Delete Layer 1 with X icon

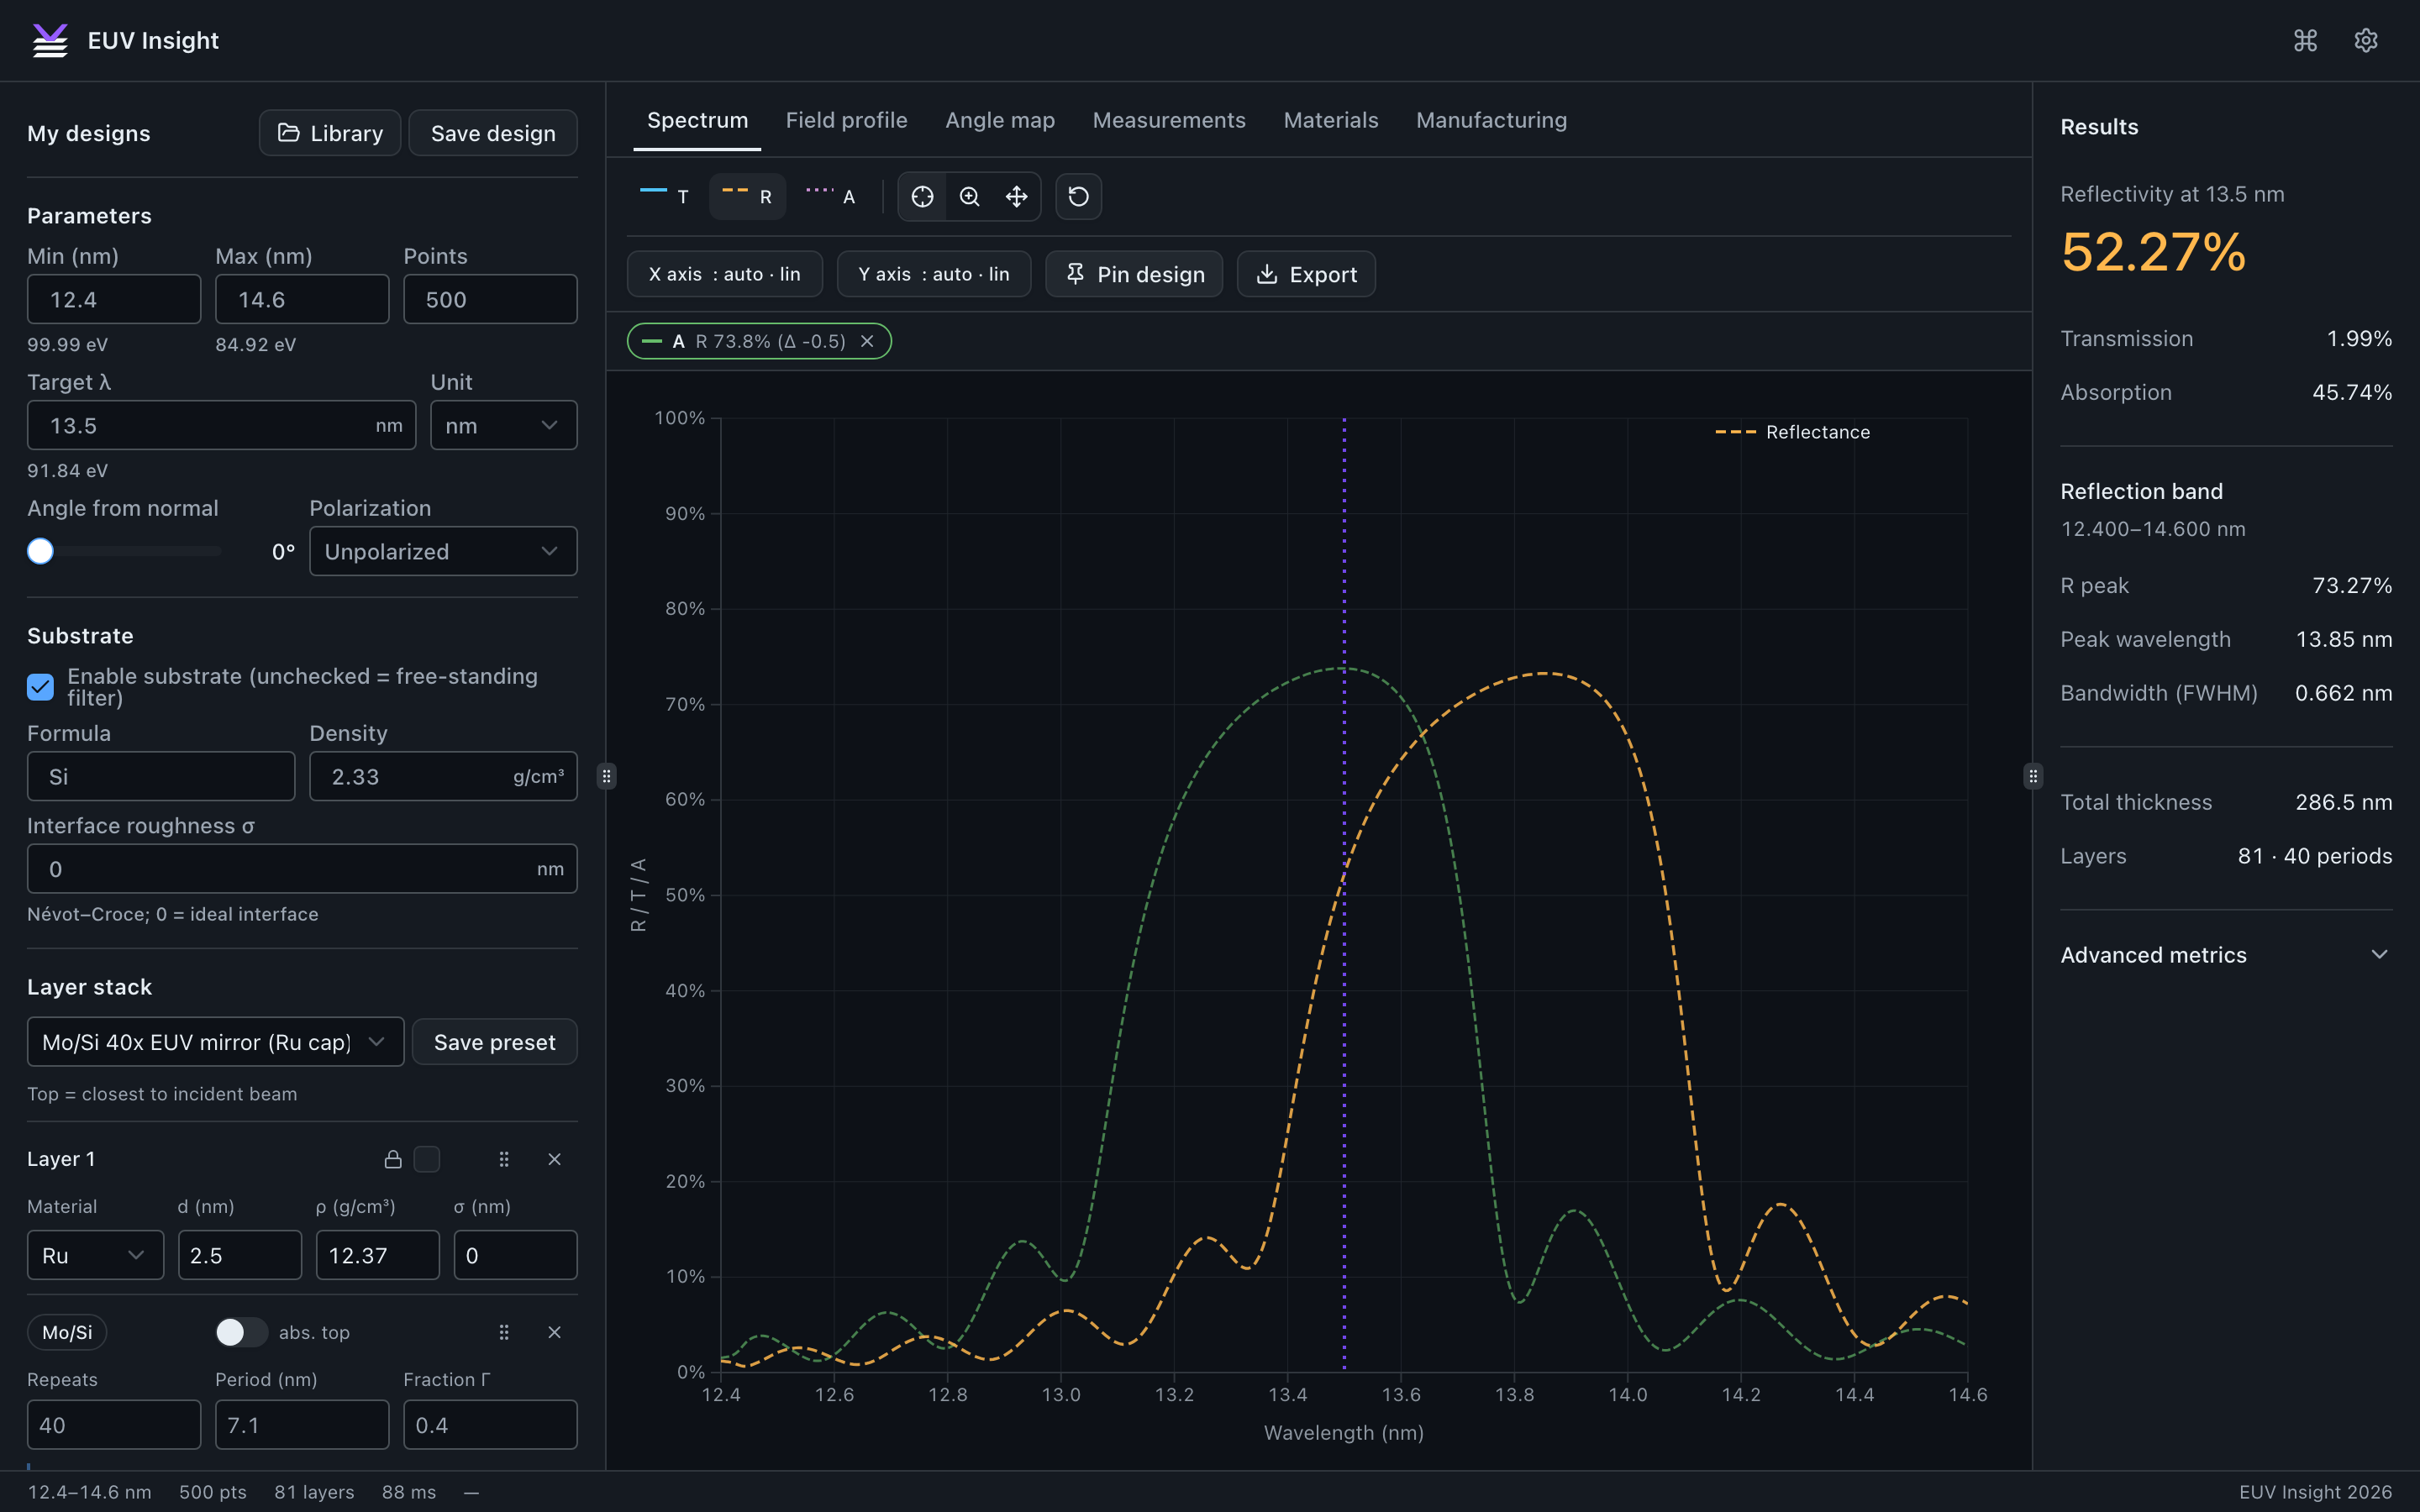(554, 1159)
